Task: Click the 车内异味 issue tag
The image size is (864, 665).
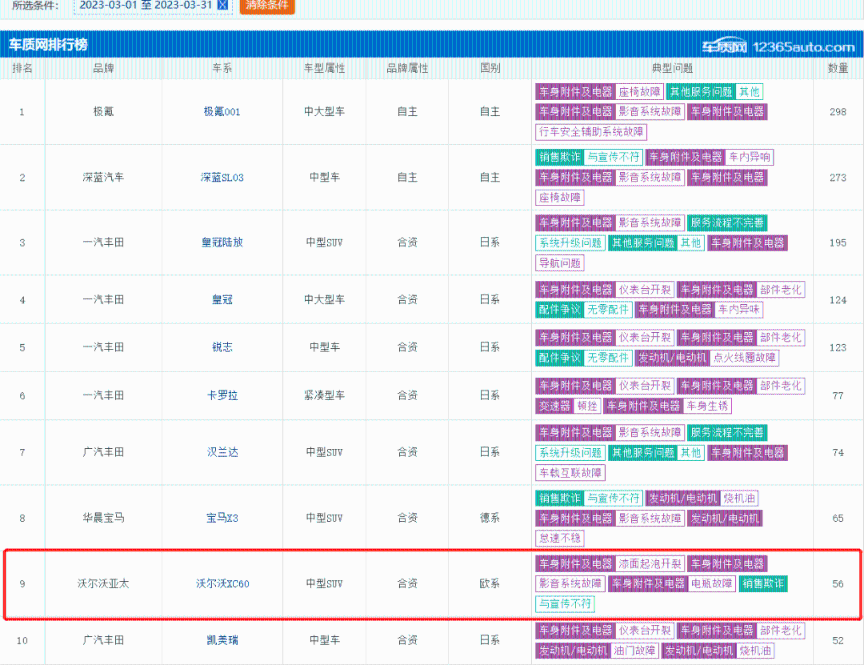Action: [x=738, y=310]
